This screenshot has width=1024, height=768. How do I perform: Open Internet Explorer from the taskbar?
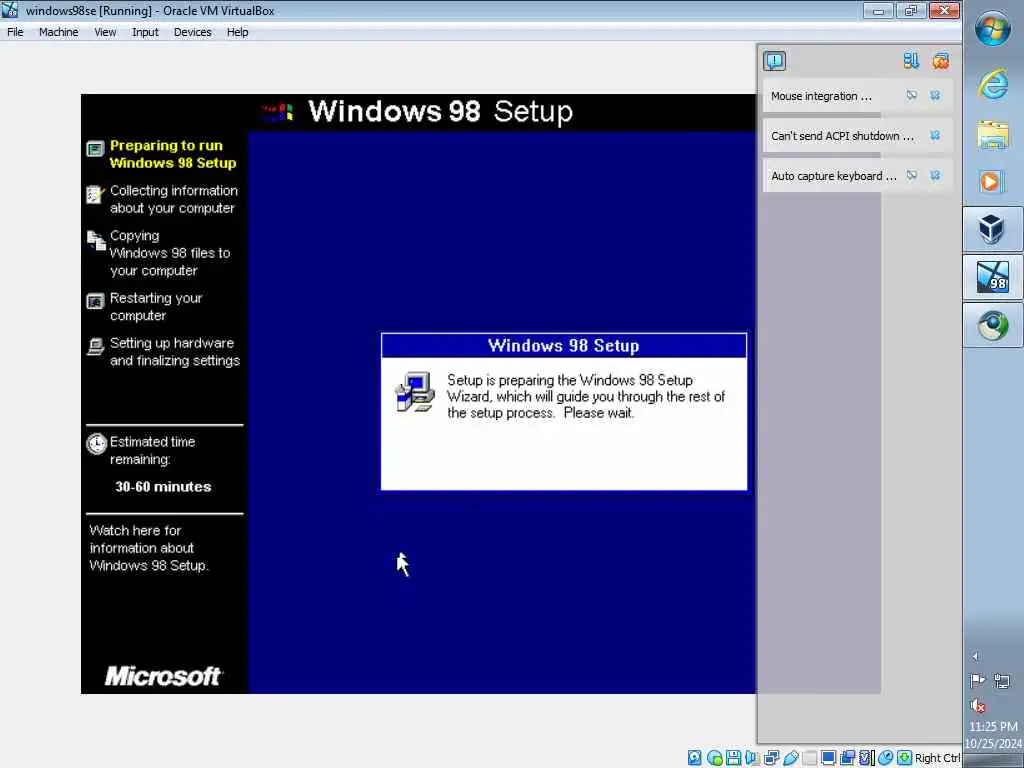click(993, 85)
